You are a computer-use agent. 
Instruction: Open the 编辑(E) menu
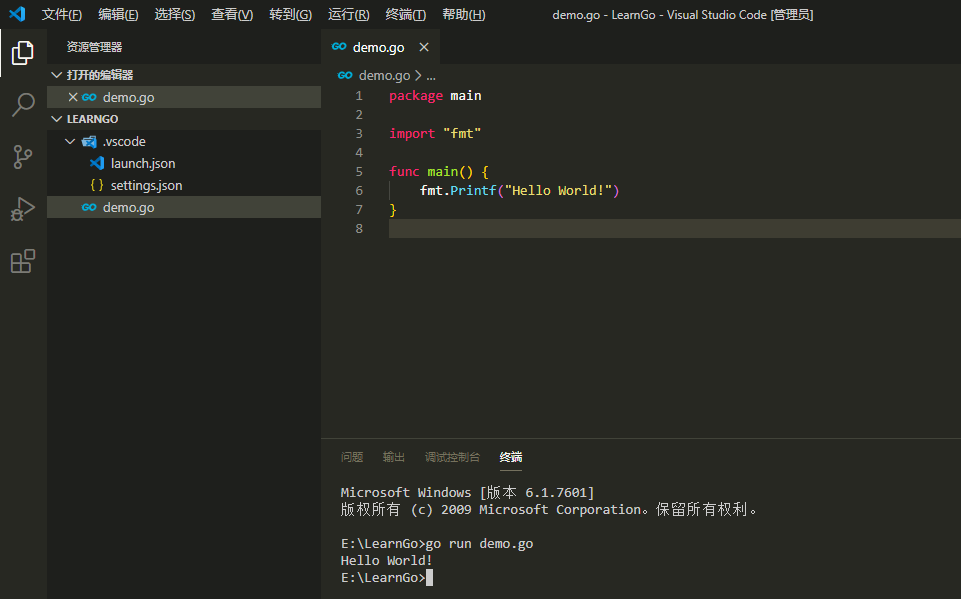tap(118, 15)
